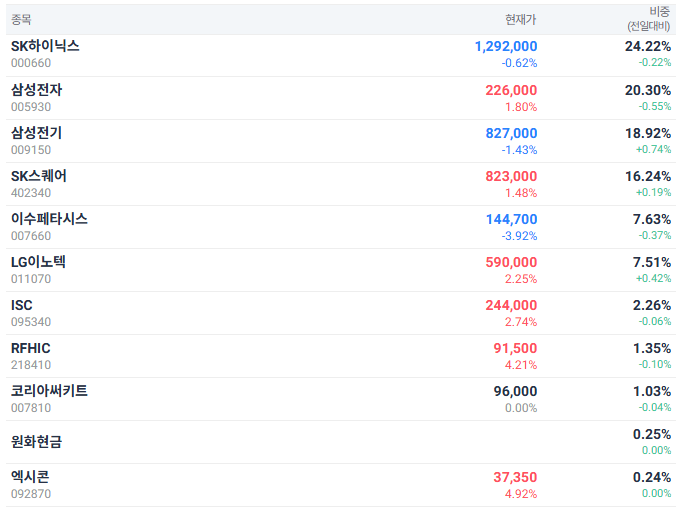The width and height of the screenshot is (689, 519).
Task: Open the SK스퀘어 stock name
Action: pyautogui.click(x=39, y=176)
